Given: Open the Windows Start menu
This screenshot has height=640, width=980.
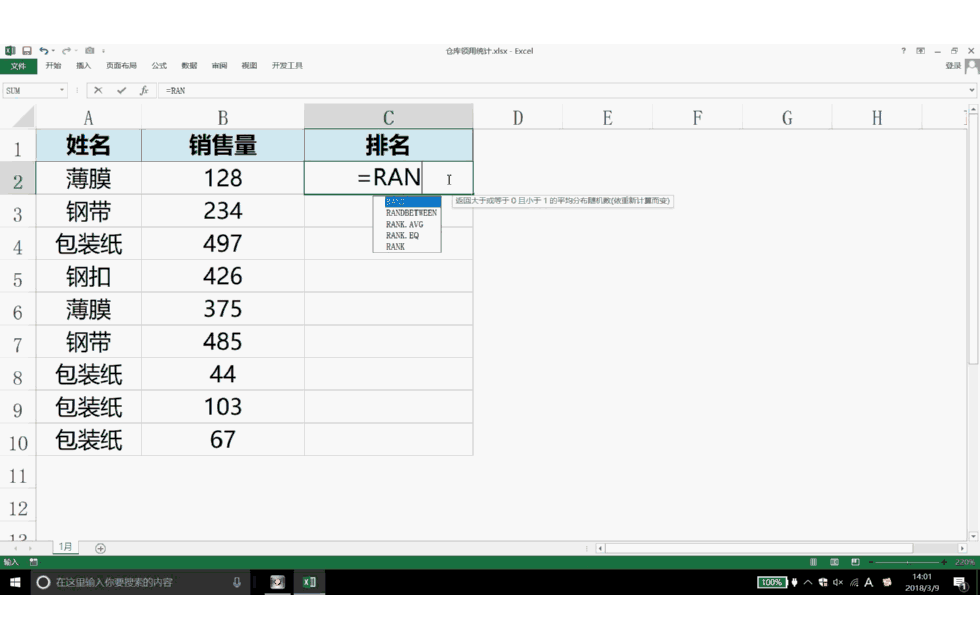Looking at the screenshot, I should click(15, 582).
